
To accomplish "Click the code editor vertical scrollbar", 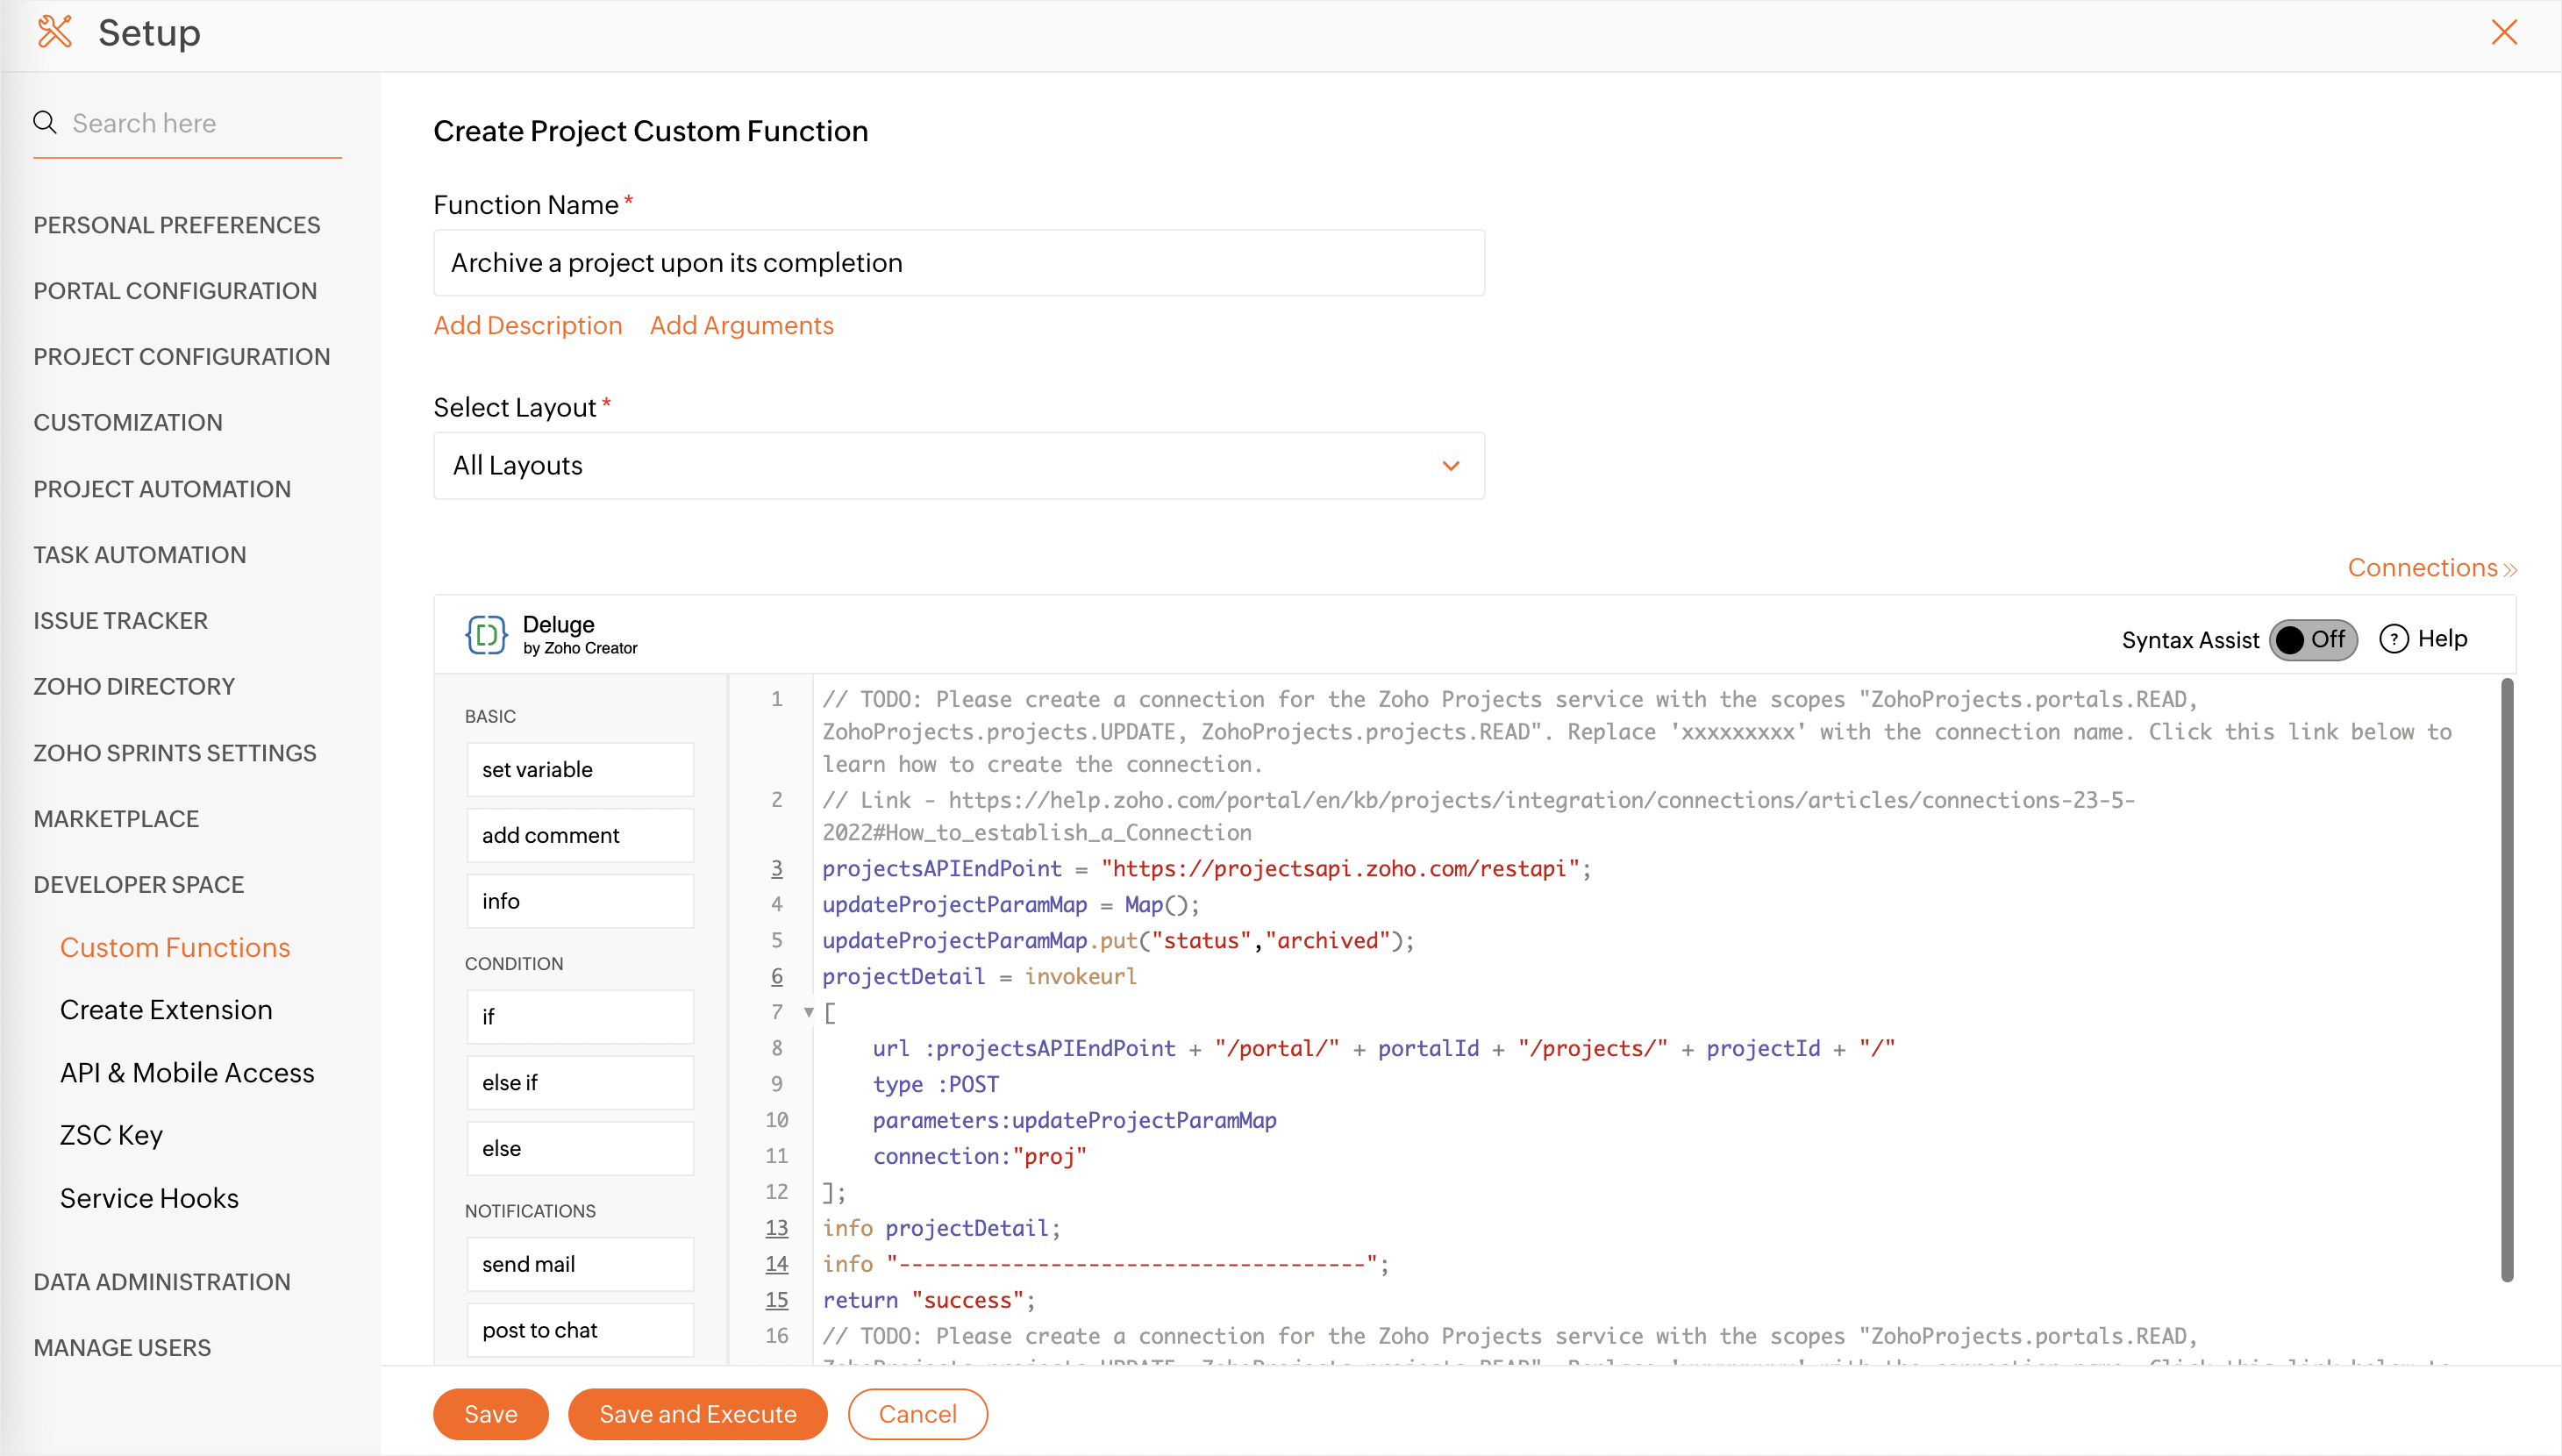I will [2507, 980].
